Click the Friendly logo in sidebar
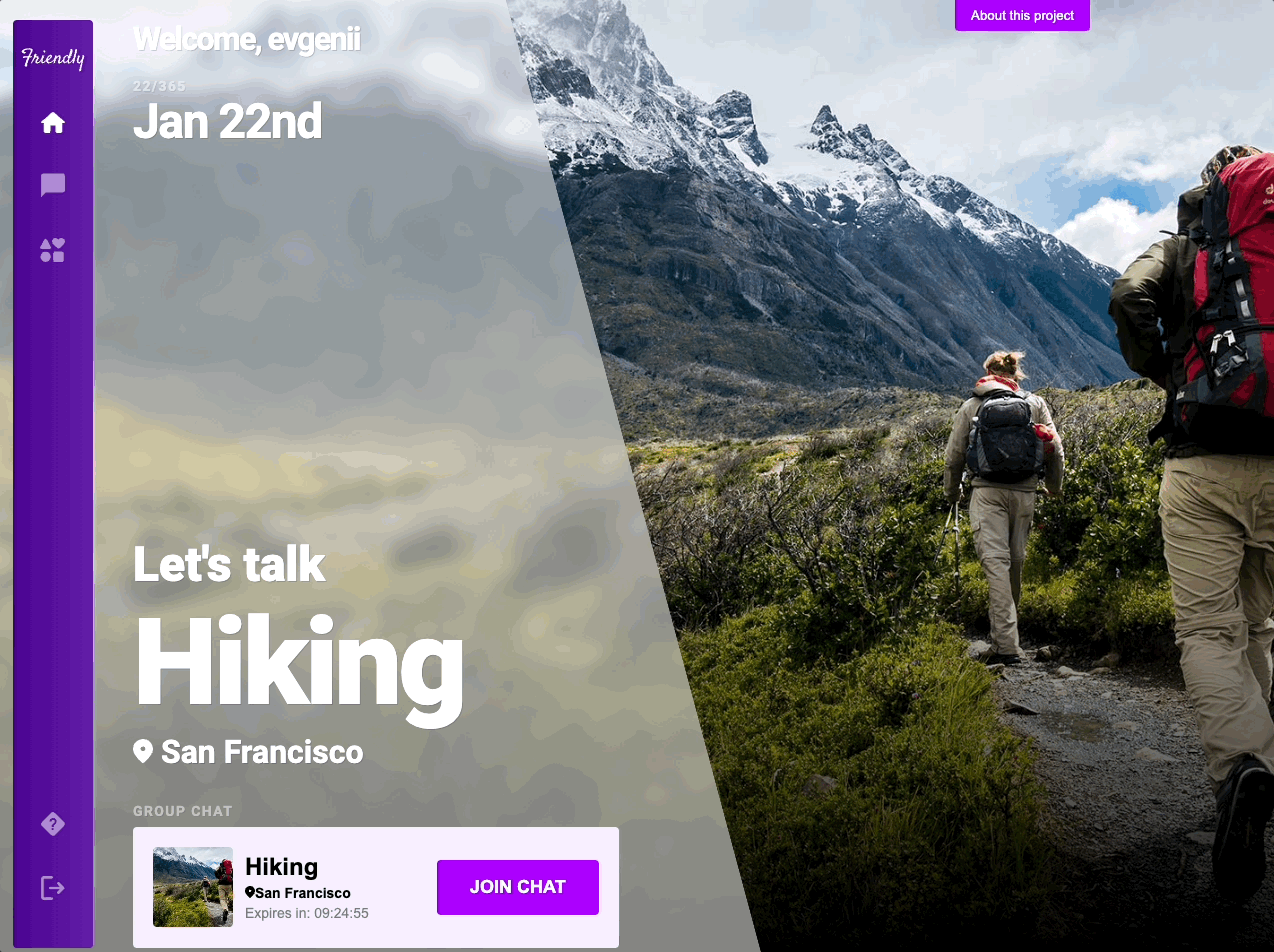1274x952 pixels. [x=53, y=58]
